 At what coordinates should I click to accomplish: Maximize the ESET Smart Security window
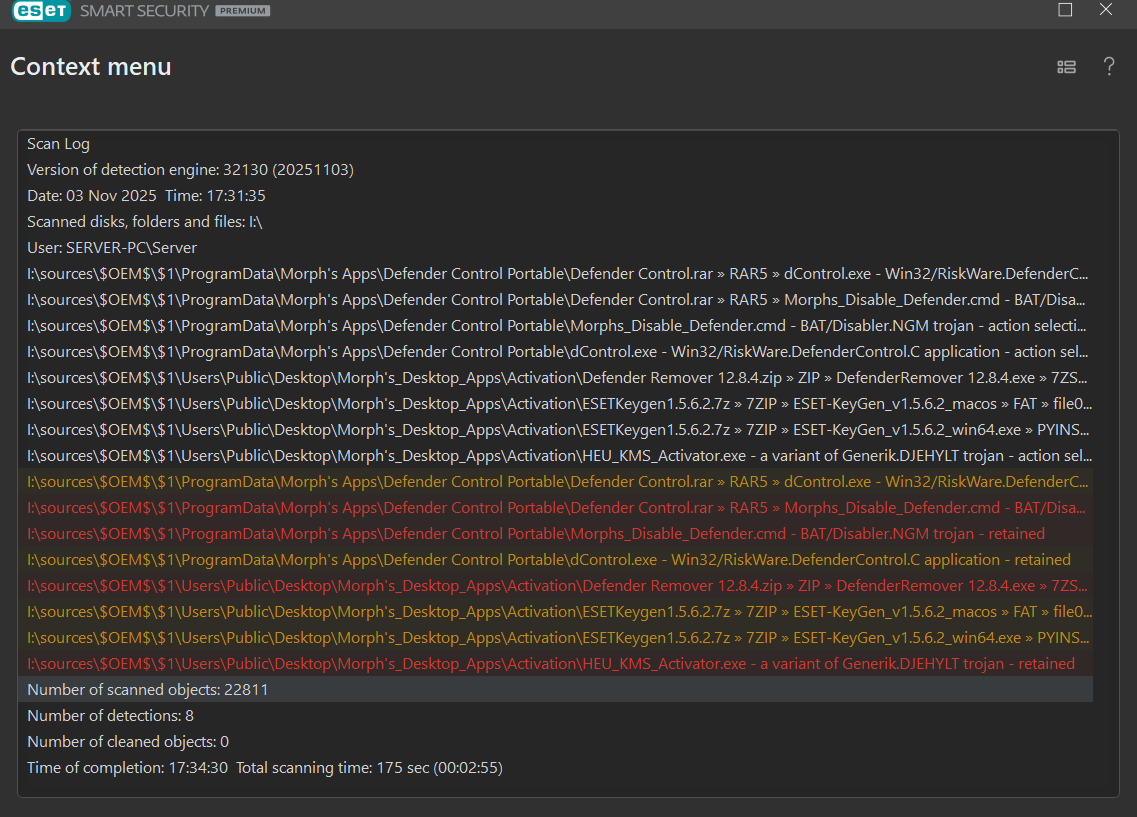point(1065,10)
